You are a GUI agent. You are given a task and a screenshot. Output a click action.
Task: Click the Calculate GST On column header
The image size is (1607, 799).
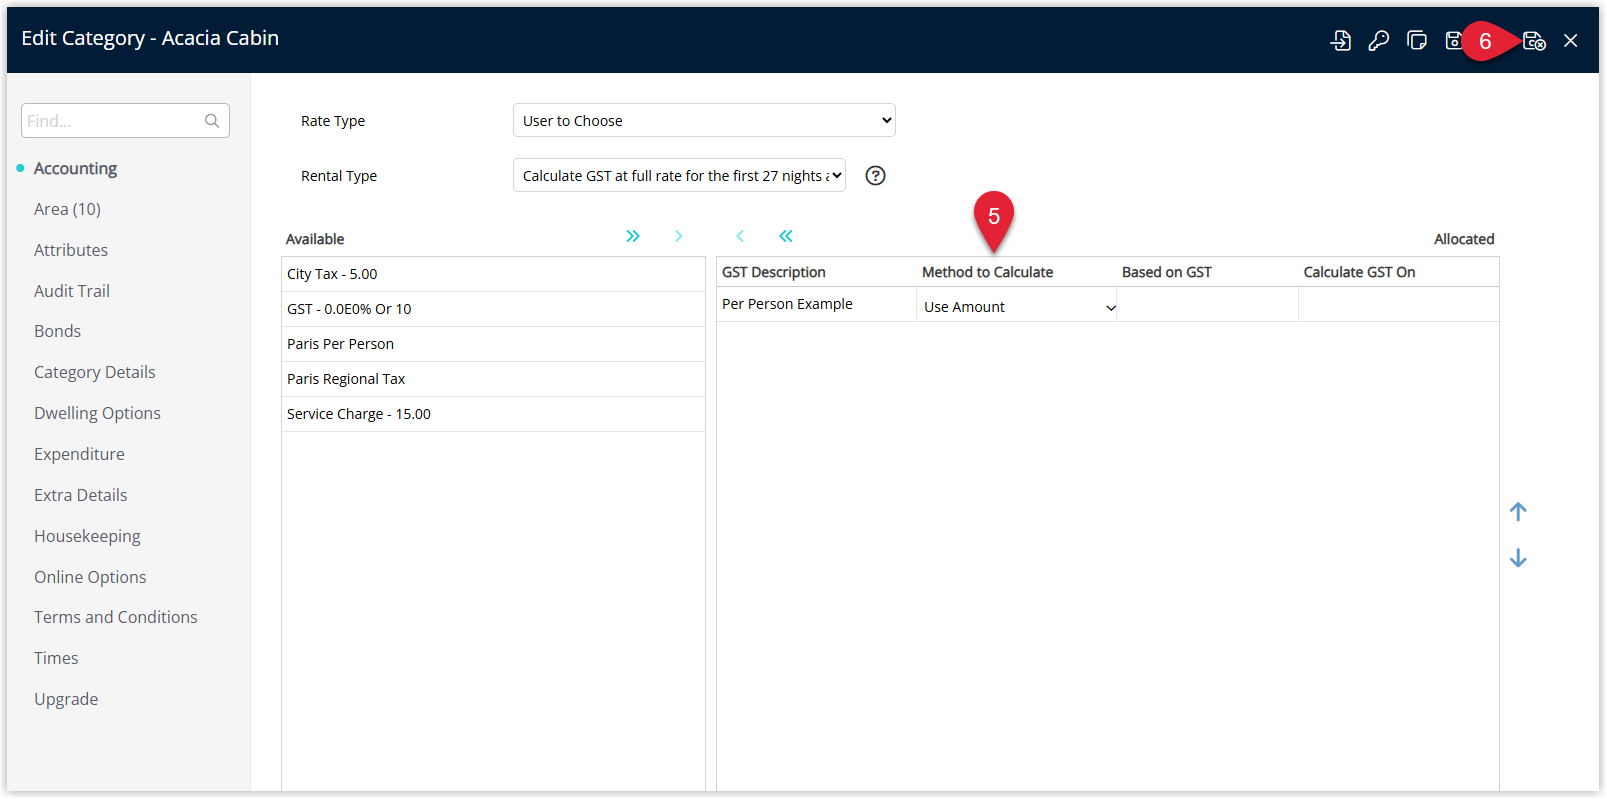click(1359, 272)
